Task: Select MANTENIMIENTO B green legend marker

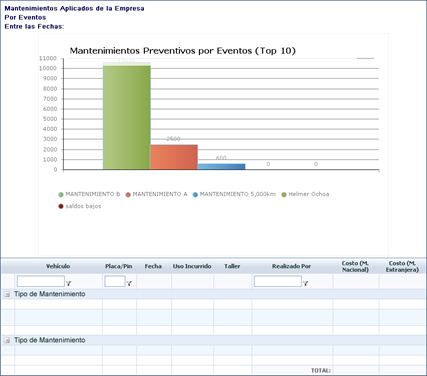Action: point(61,195)
